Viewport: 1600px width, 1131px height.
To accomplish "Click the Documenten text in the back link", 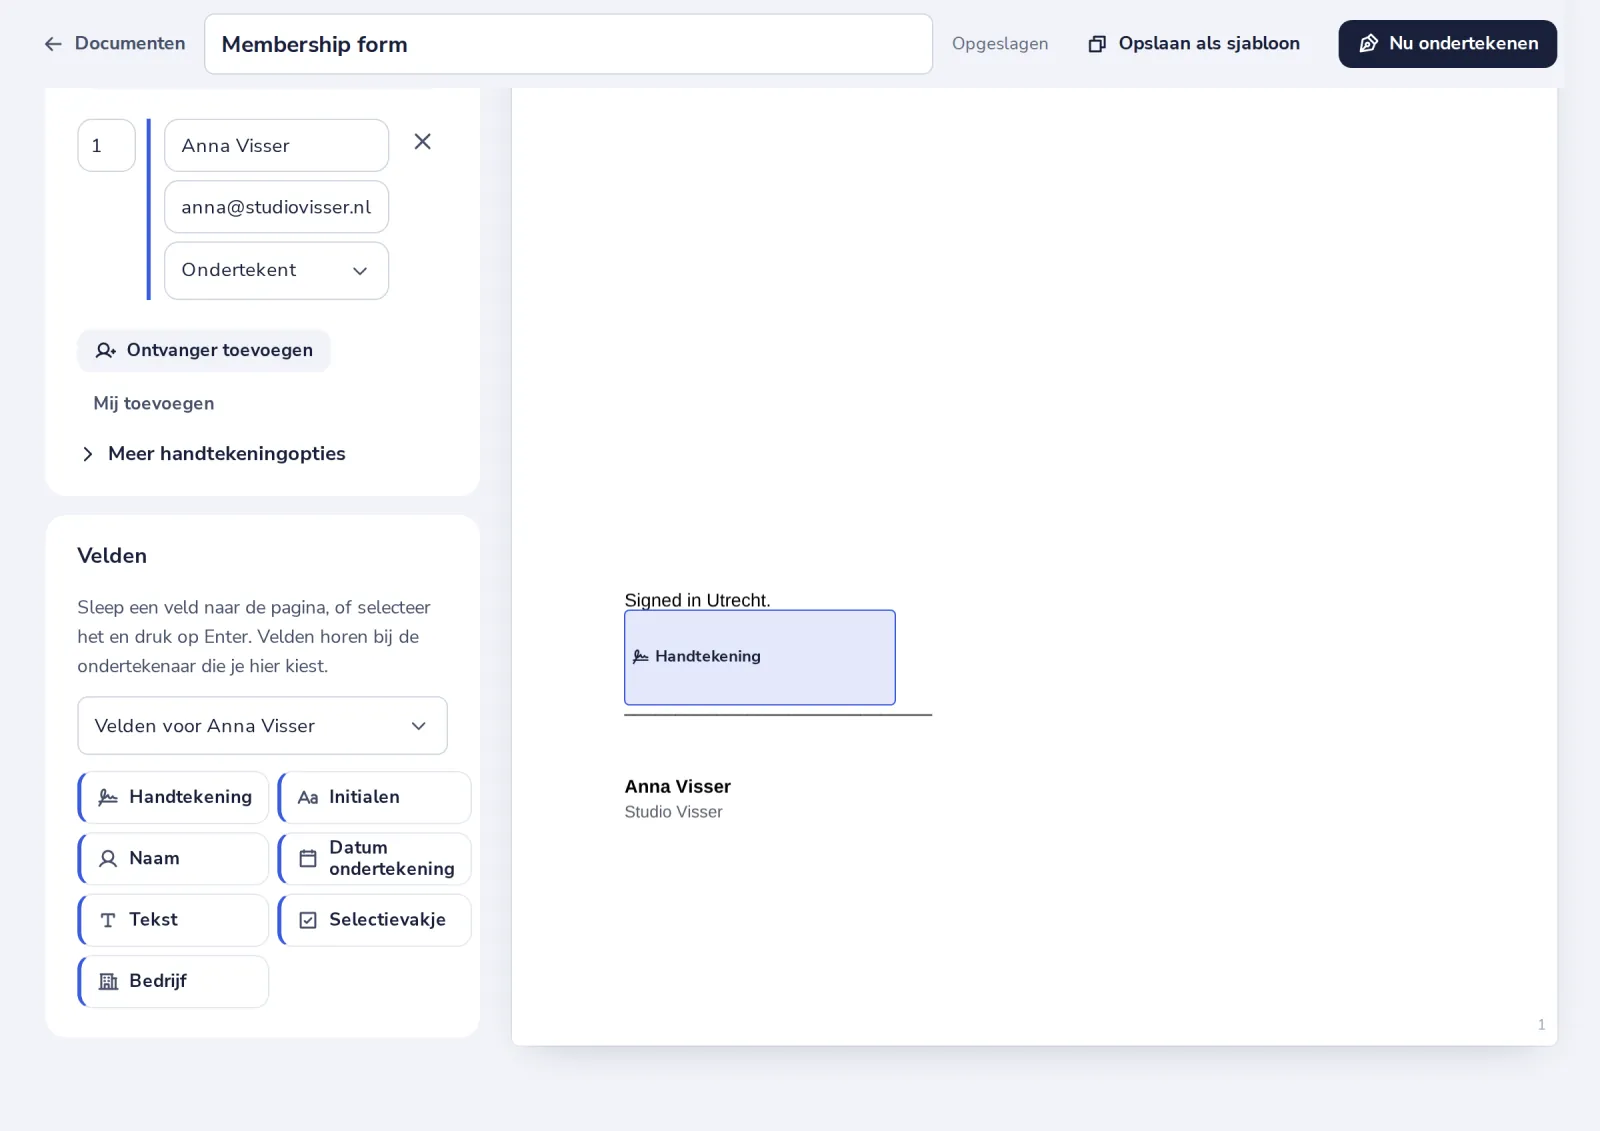I will pyautogui.click(x=130, y=43).
